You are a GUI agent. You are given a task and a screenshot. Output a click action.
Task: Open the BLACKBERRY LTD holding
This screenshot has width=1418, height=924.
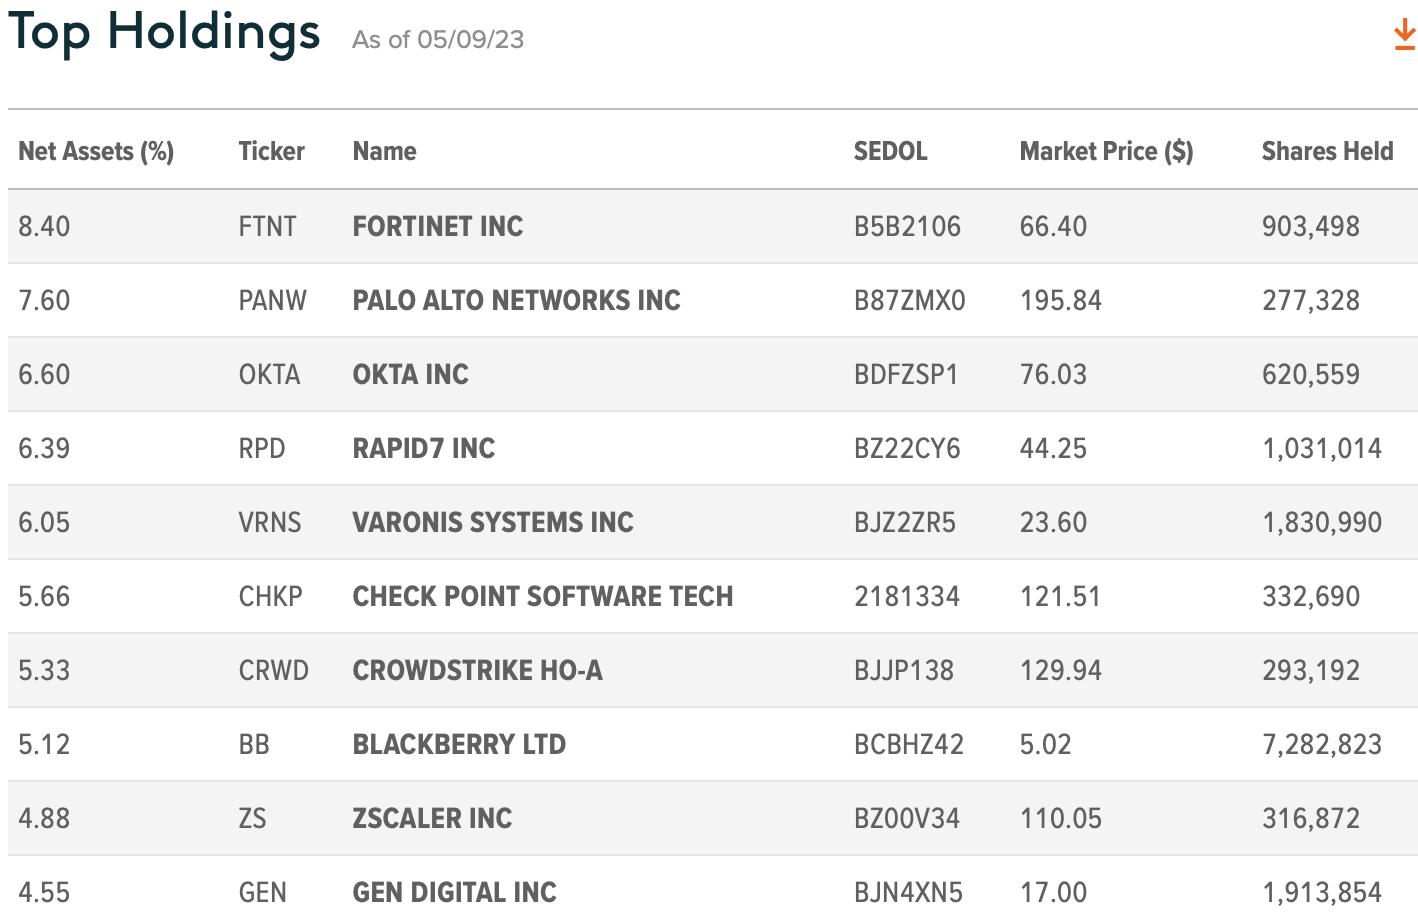pyautogui.click(x=459, y=744)
